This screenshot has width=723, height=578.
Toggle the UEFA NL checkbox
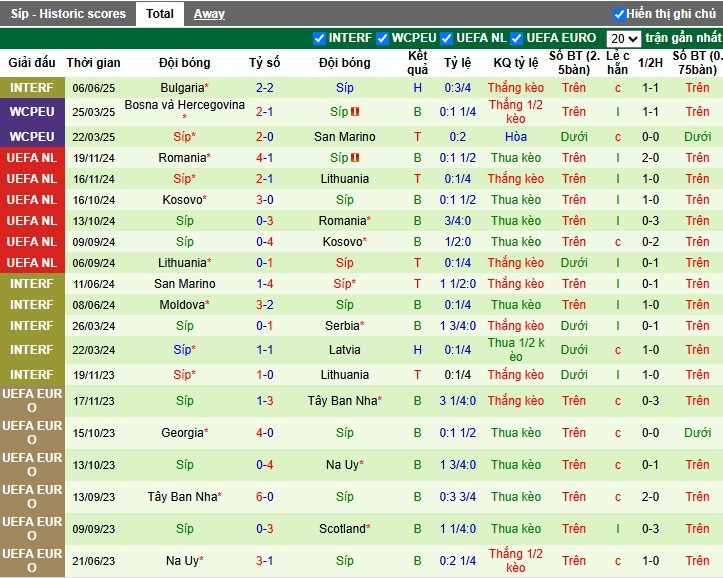[448, 38]
